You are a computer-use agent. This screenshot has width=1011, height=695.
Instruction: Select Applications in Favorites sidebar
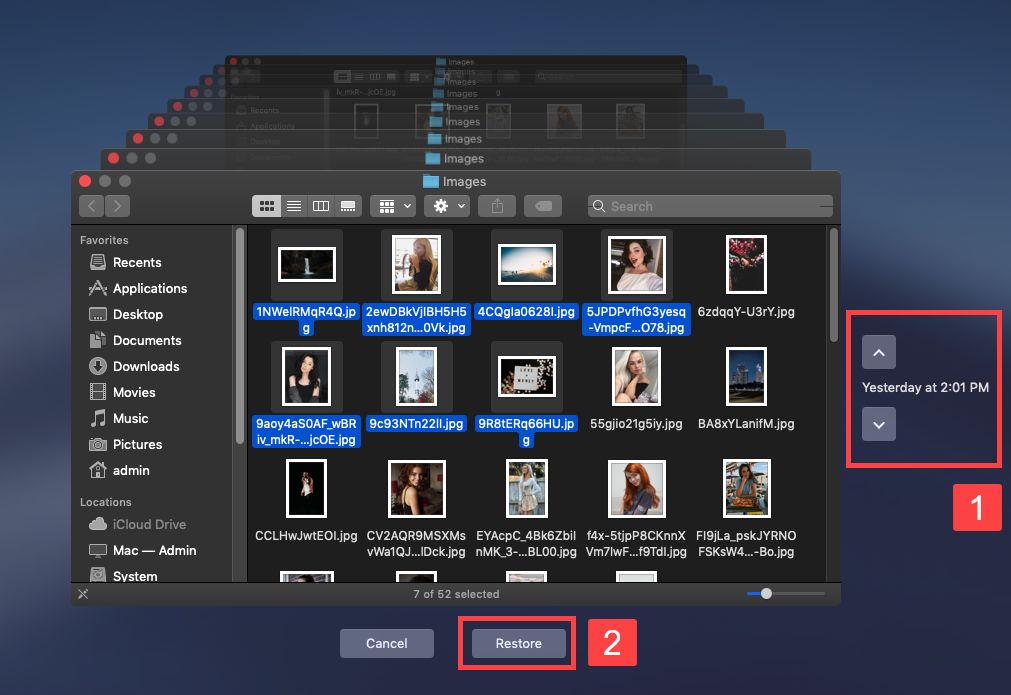click(149, 288)
